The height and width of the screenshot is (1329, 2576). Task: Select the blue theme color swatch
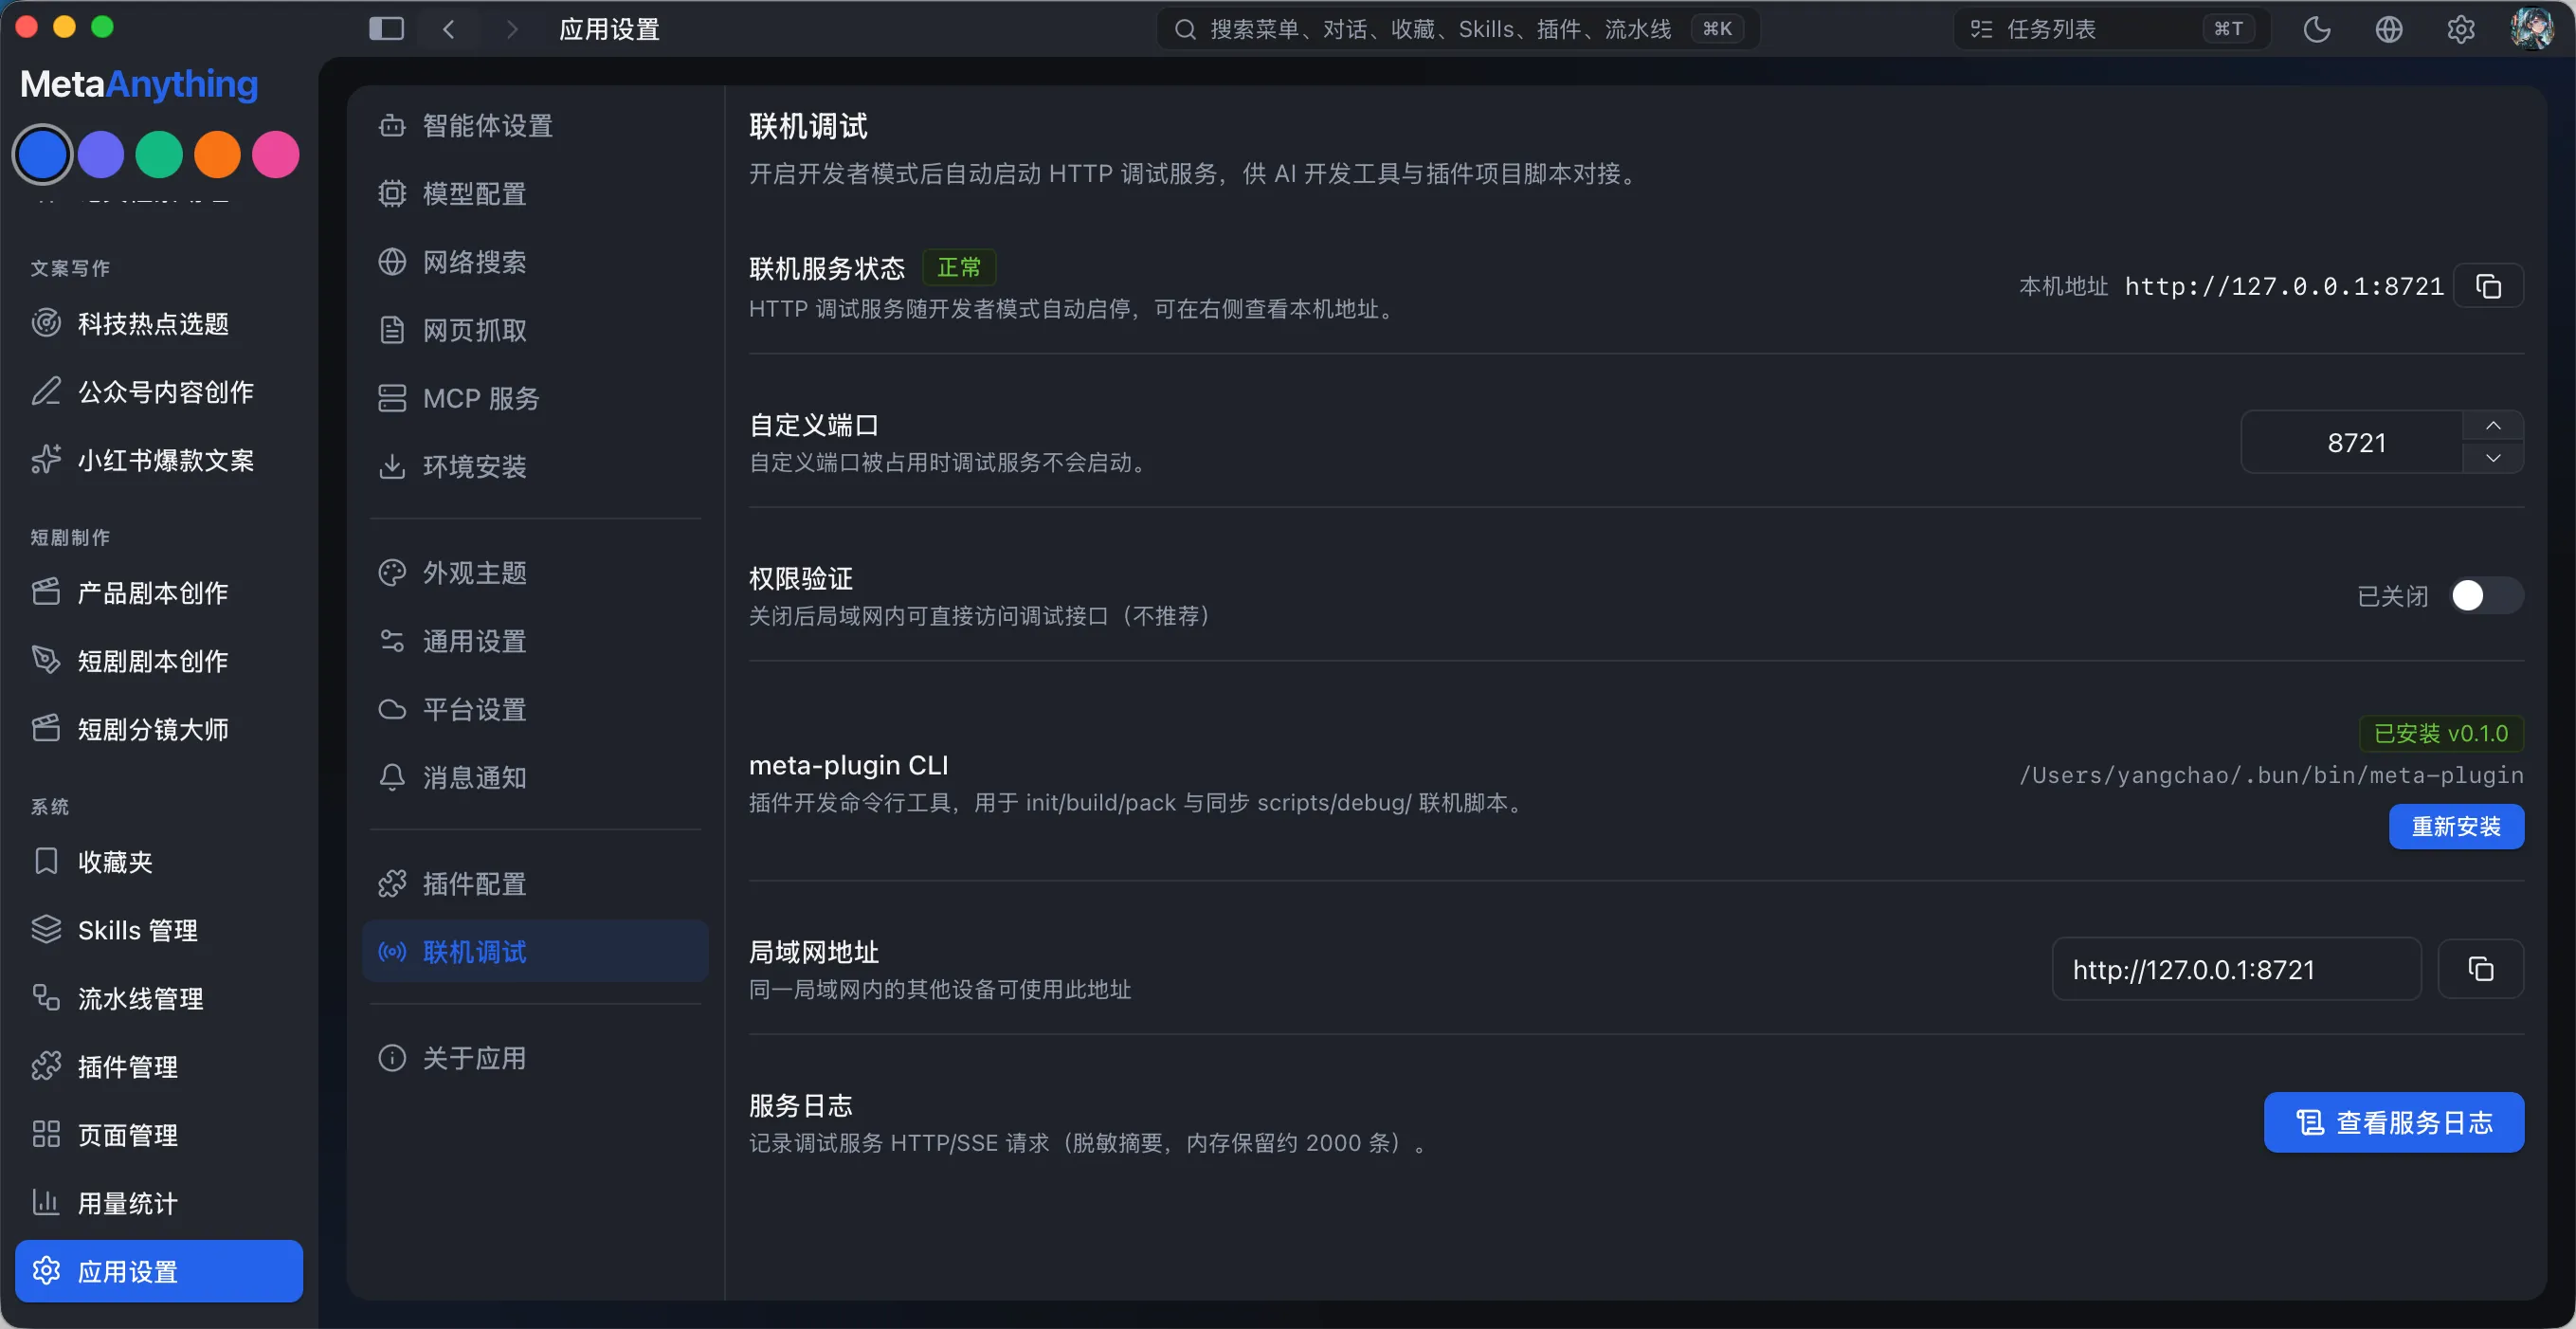pyautogui.click(x=42, y=155)
